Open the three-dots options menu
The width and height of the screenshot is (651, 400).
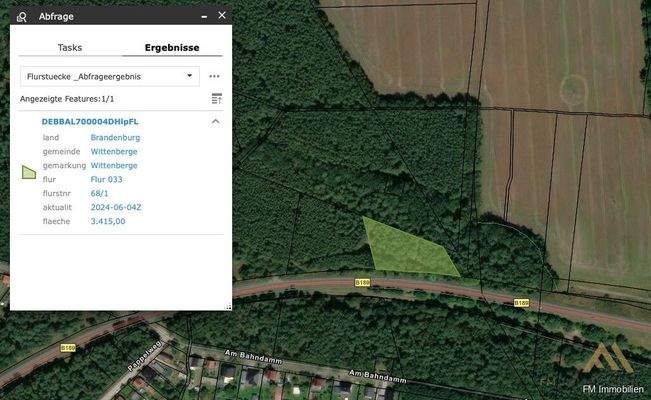point(214,76)
